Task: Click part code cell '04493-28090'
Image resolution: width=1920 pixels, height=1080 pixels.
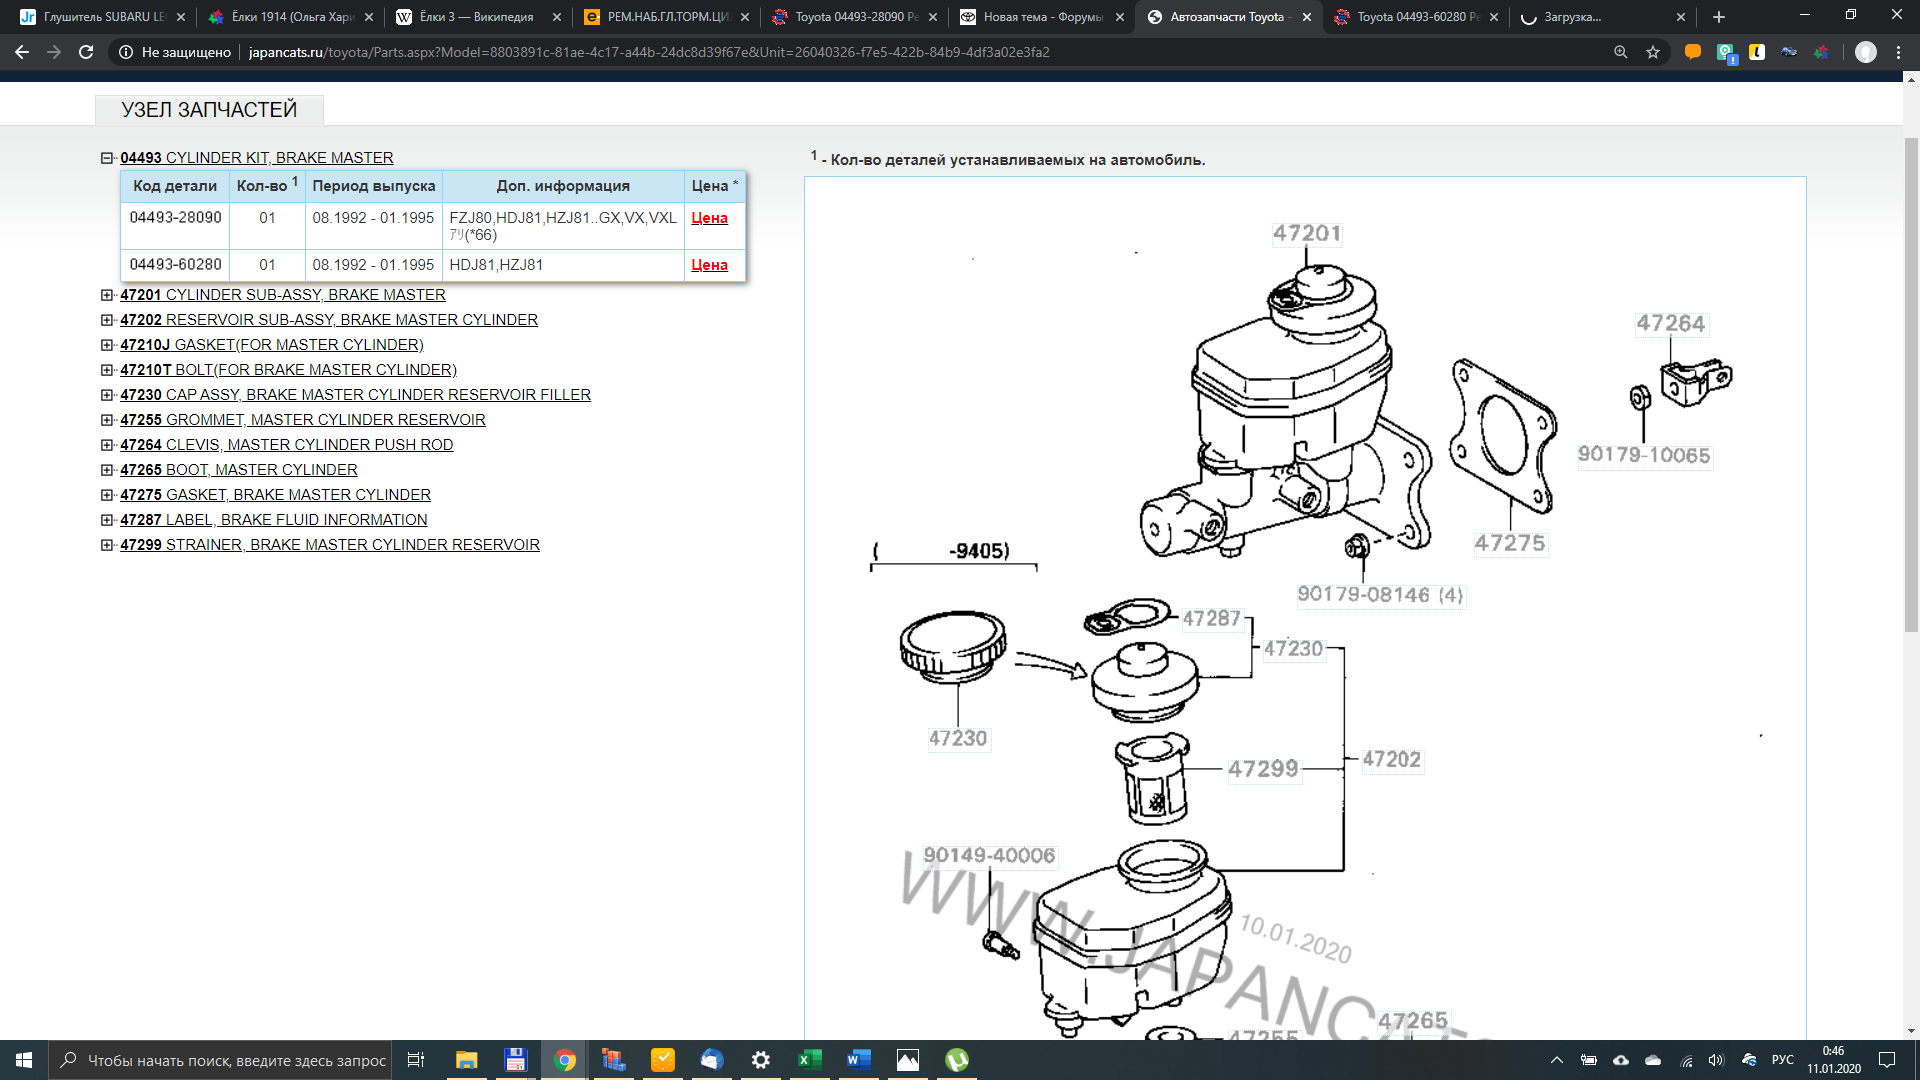Action: coord(175,218)
